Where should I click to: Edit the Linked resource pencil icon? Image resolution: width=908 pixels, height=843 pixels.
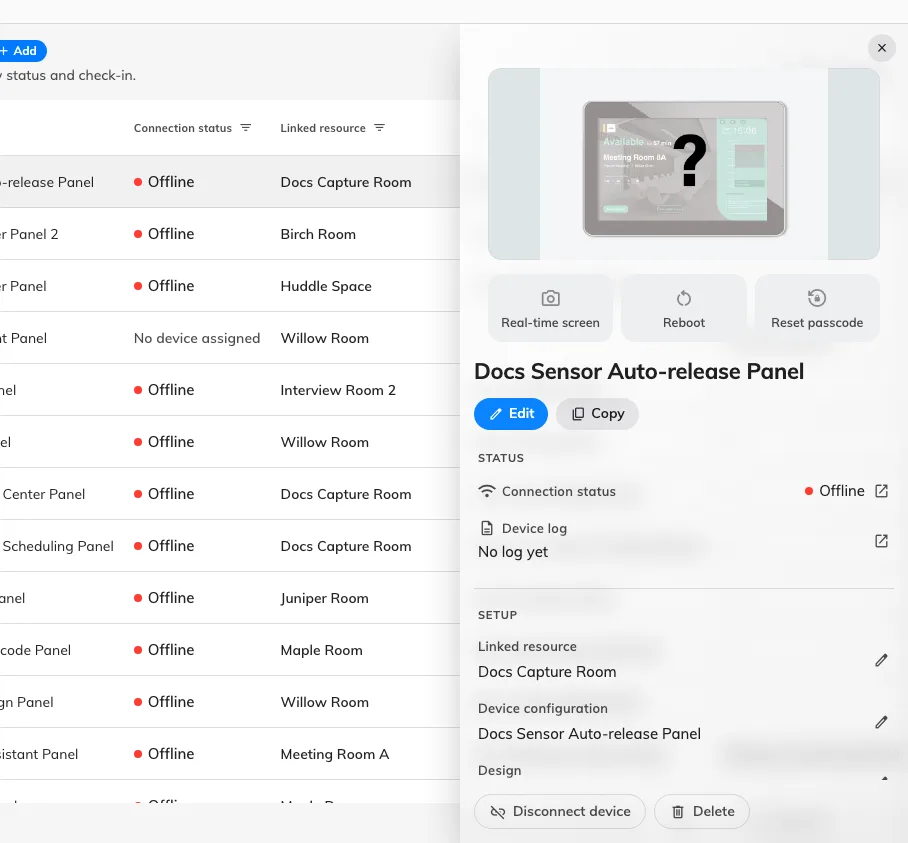click(x=881, y=660)
